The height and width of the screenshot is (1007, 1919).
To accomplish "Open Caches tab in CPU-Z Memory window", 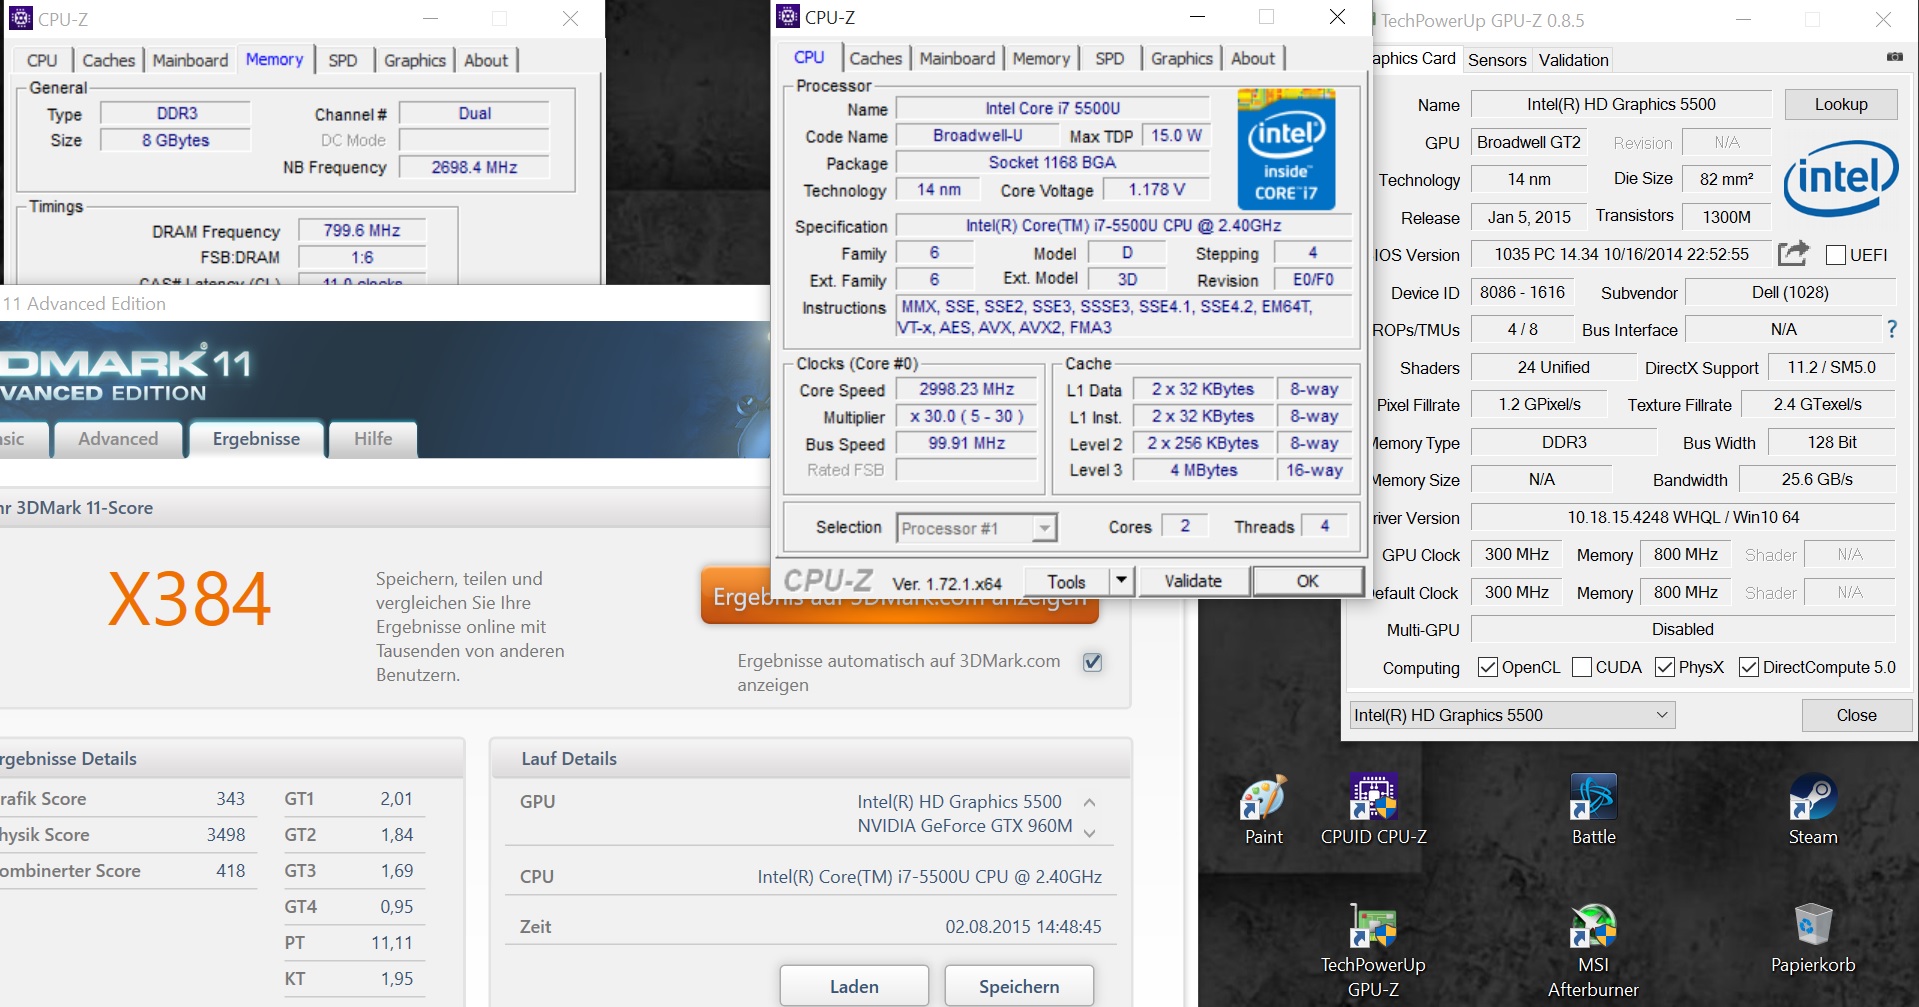I will [x=108, y=60].
